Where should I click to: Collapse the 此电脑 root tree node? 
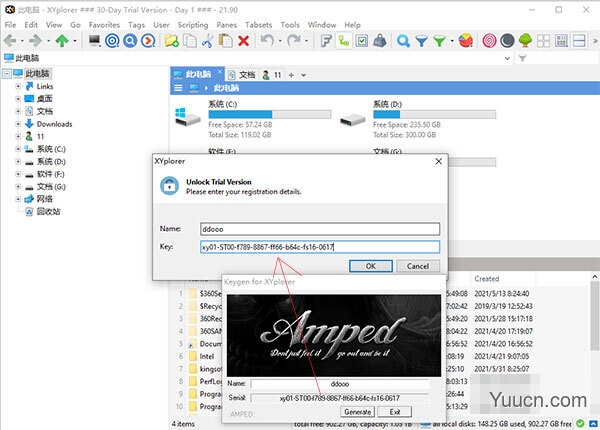7,73
